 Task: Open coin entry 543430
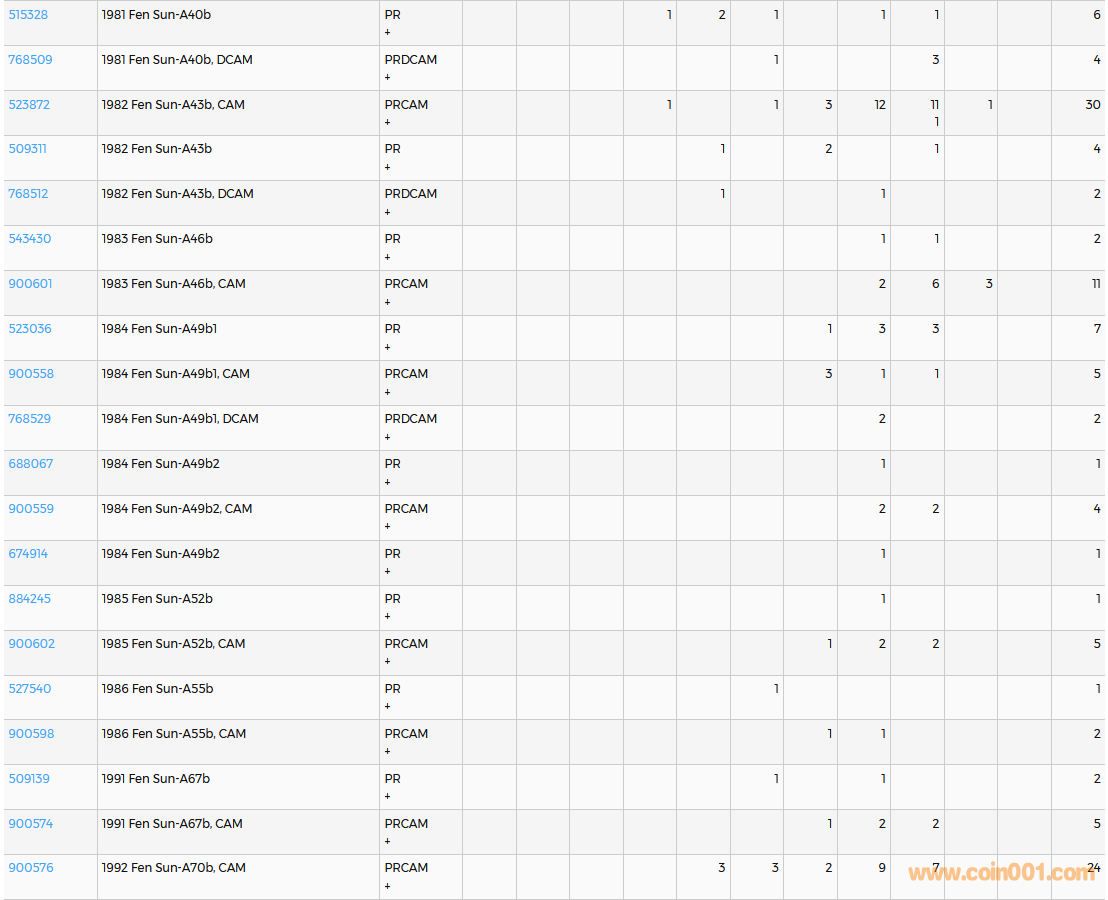(30, 239)
